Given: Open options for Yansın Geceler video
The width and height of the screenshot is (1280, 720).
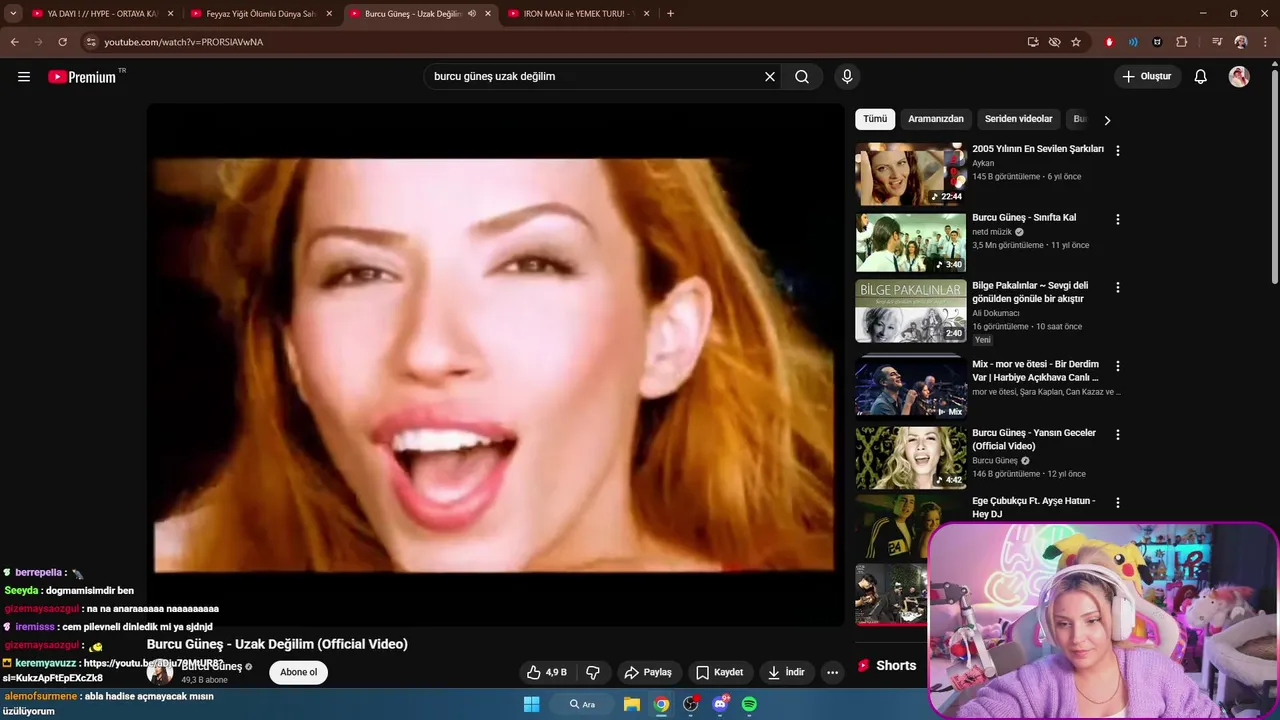Looking at the screenshot, I should tap(1118, 435).
